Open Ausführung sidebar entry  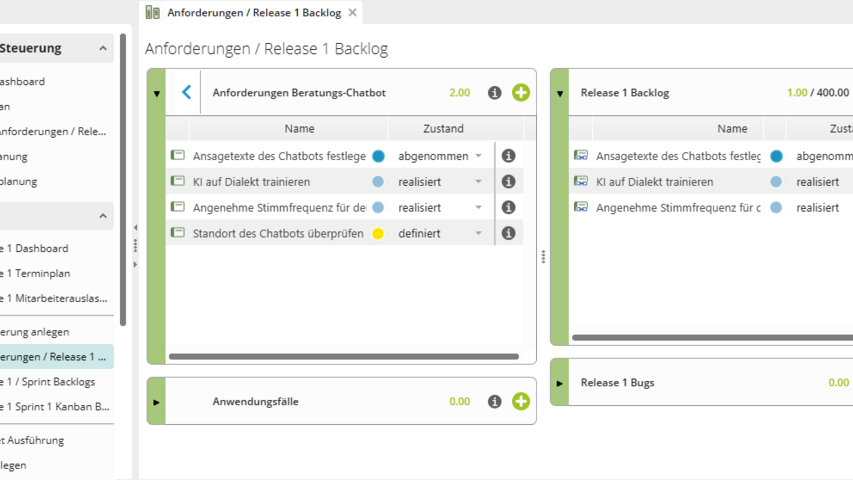[x=32, y=440]
